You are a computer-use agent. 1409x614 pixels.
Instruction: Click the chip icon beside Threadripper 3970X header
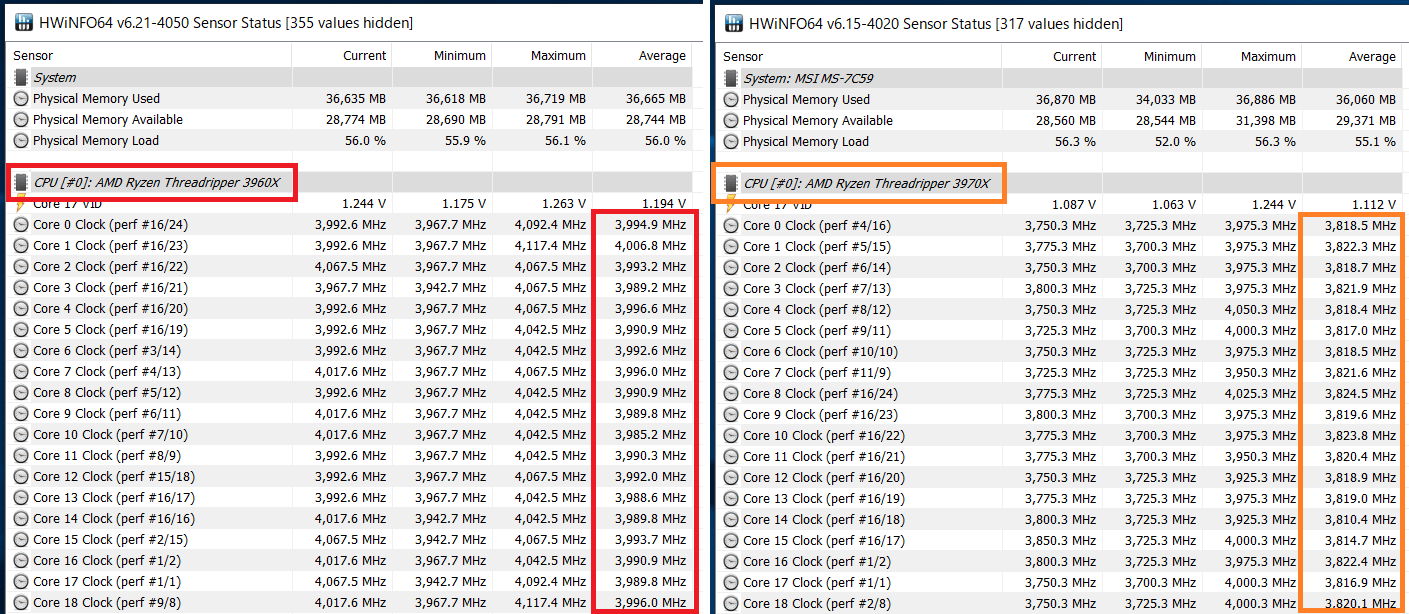(731, 183)
